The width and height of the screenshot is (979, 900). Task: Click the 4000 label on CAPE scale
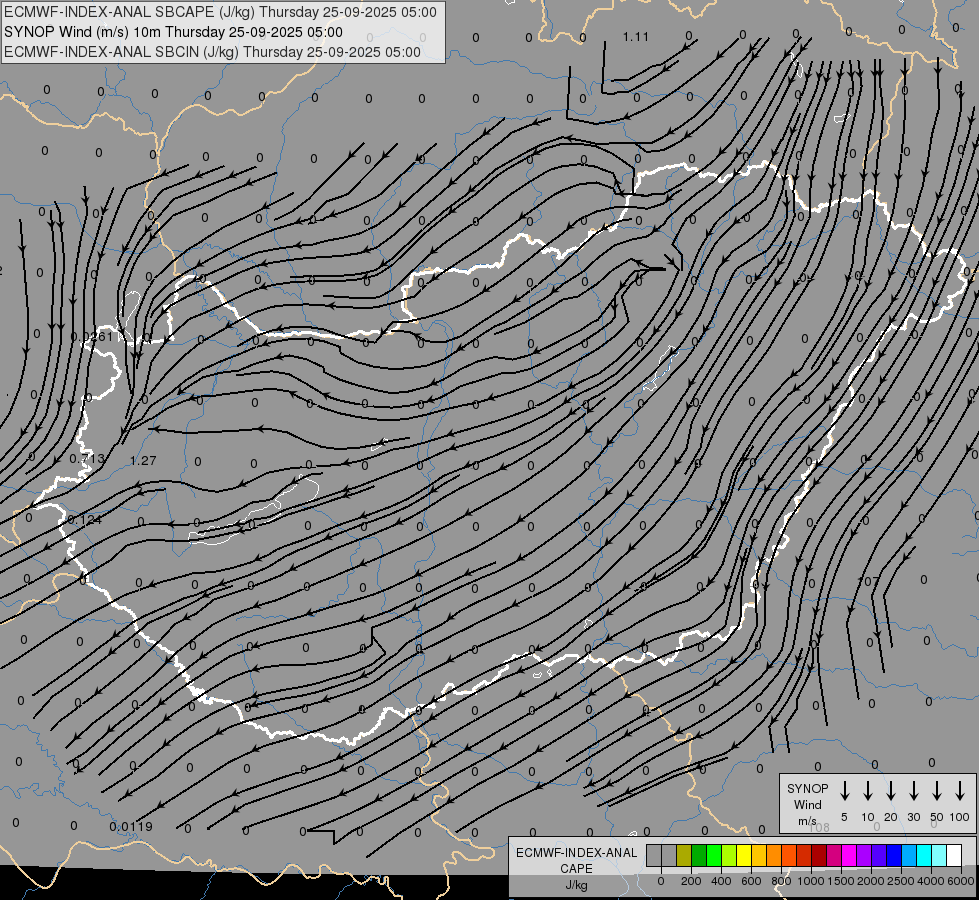[x=931, y=881]
